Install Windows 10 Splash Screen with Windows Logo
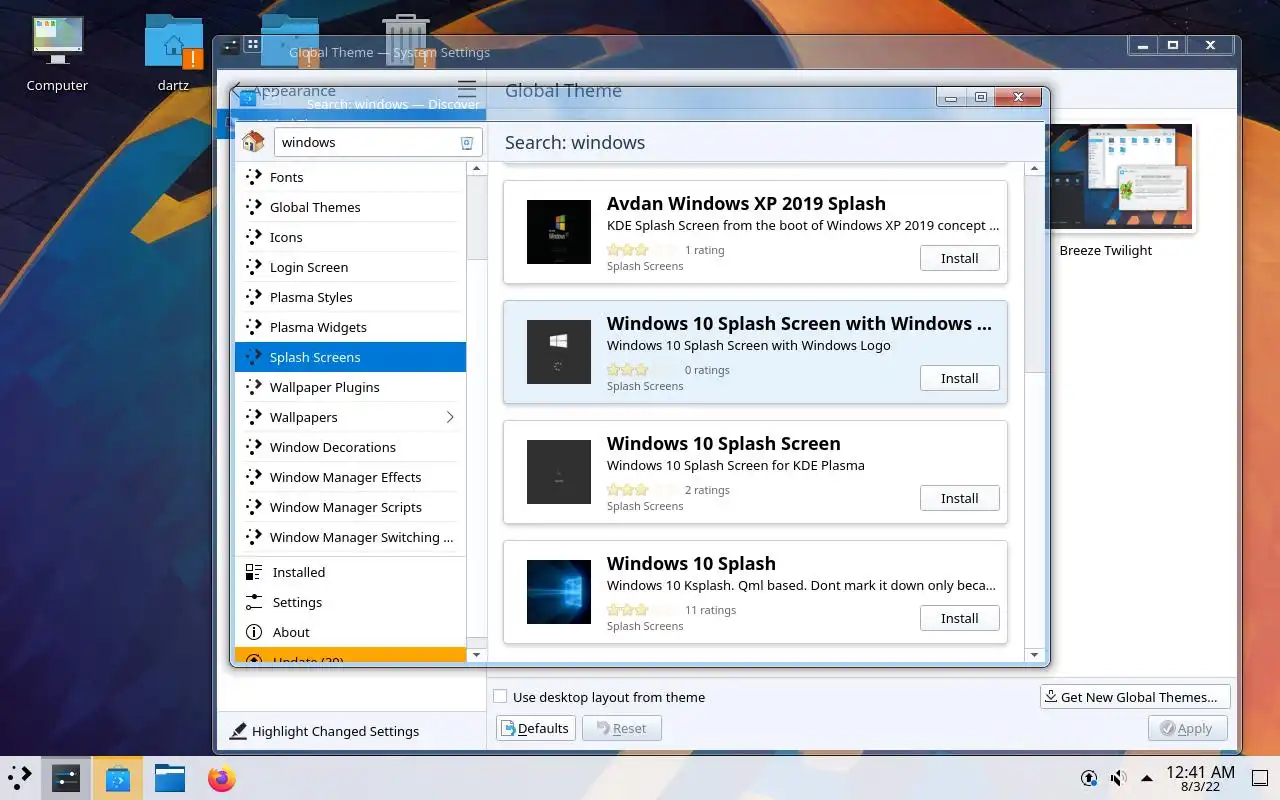The height and width of the screenshot is (800, 1280). click(959, 378)
